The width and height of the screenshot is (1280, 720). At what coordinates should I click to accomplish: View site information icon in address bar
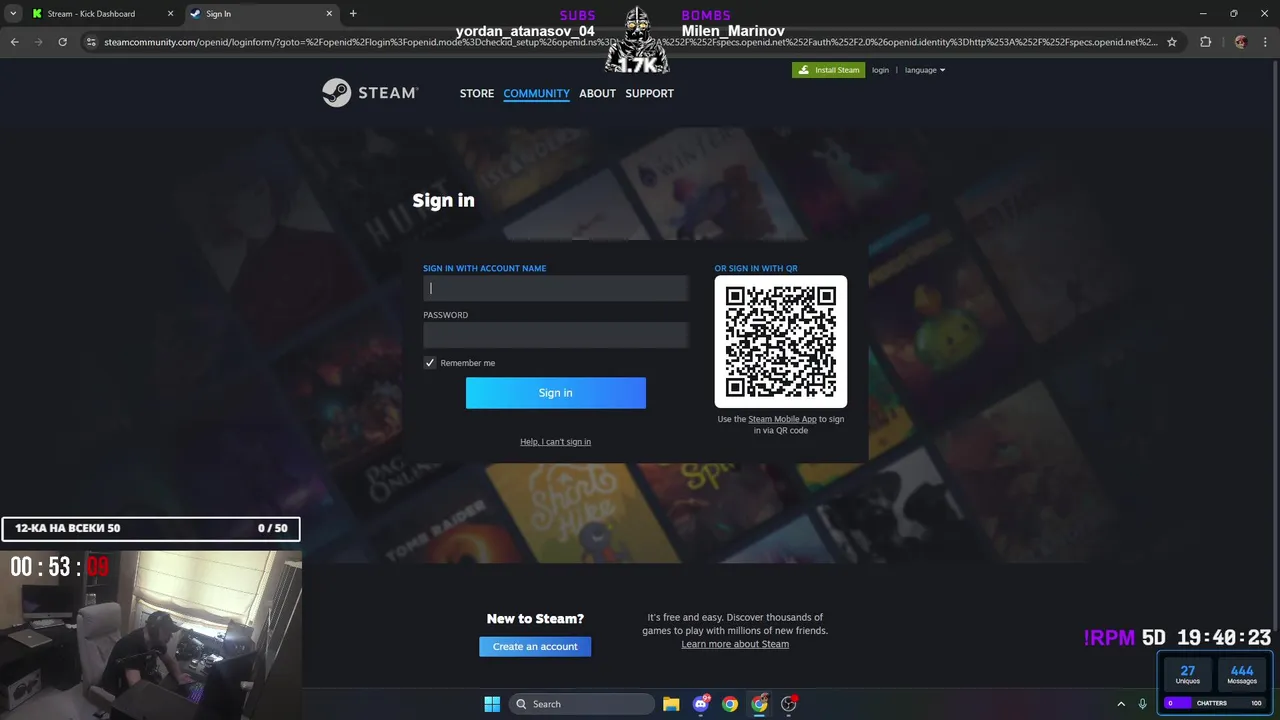91,42
